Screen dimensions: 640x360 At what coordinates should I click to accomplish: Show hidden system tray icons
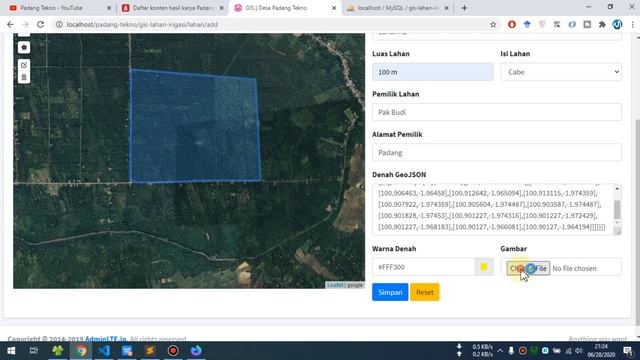tap(500, 351)
